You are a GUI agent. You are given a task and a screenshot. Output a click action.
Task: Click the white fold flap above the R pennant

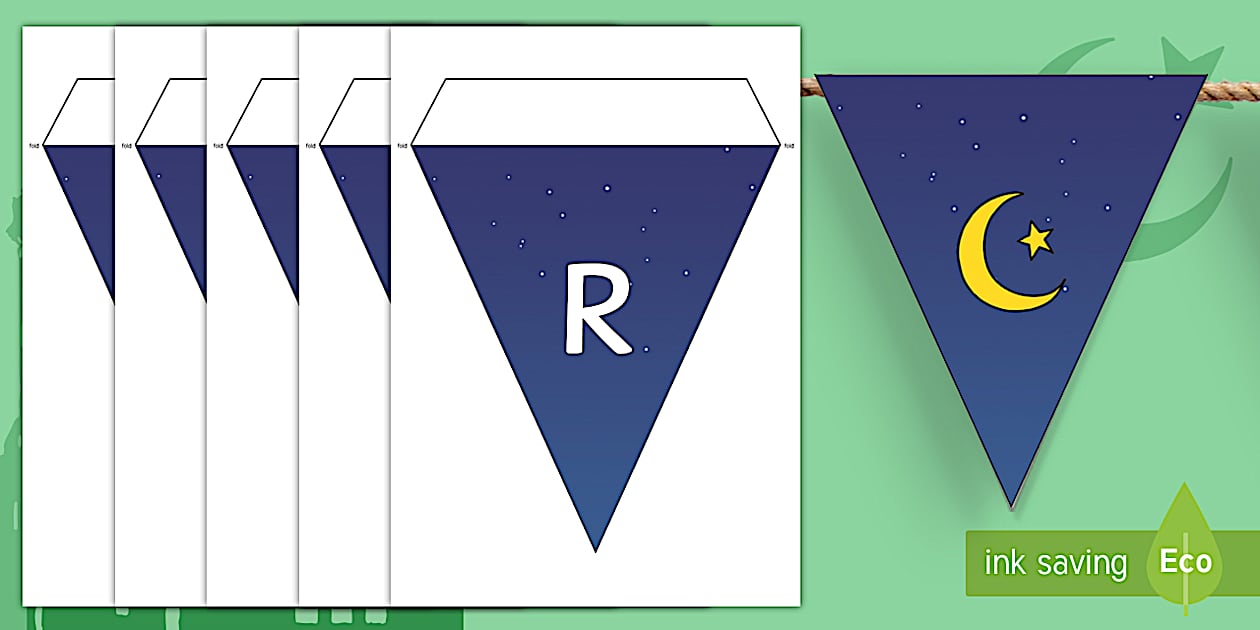595,112
